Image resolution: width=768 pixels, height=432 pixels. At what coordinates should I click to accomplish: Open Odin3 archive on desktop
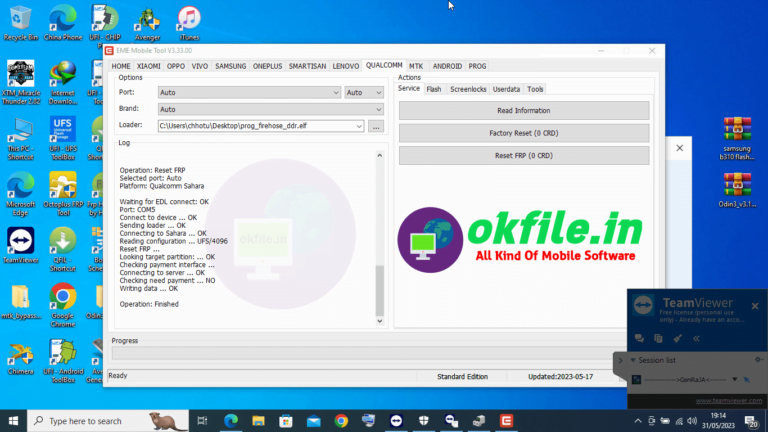tap(737, 191)
